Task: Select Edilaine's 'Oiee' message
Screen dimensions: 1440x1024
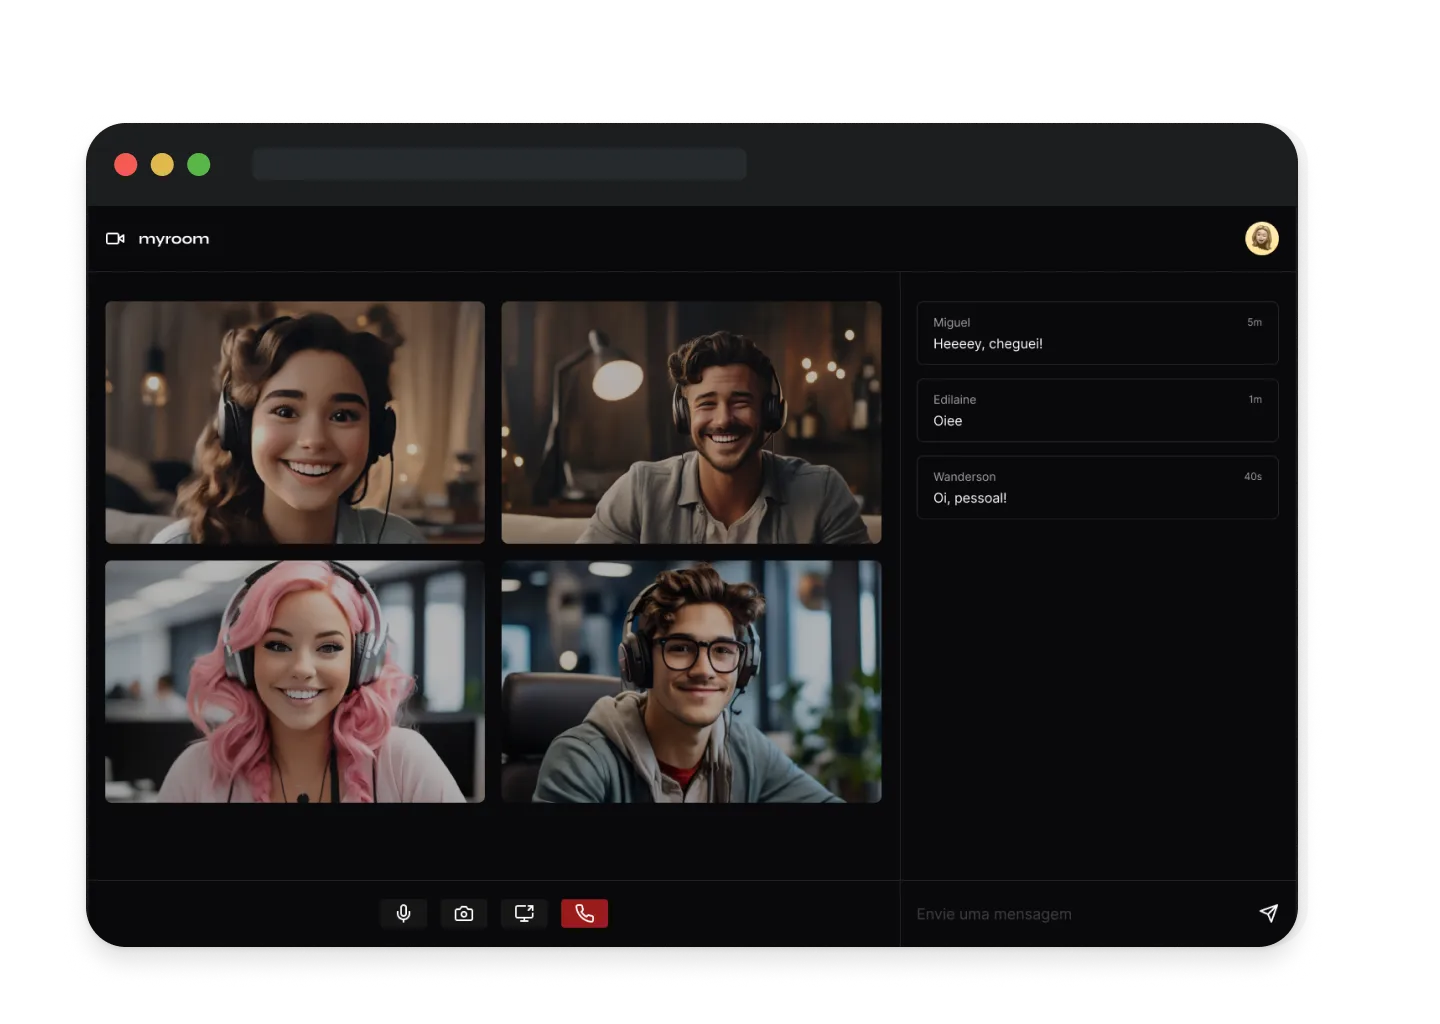Action: (x=1097, y=410)
